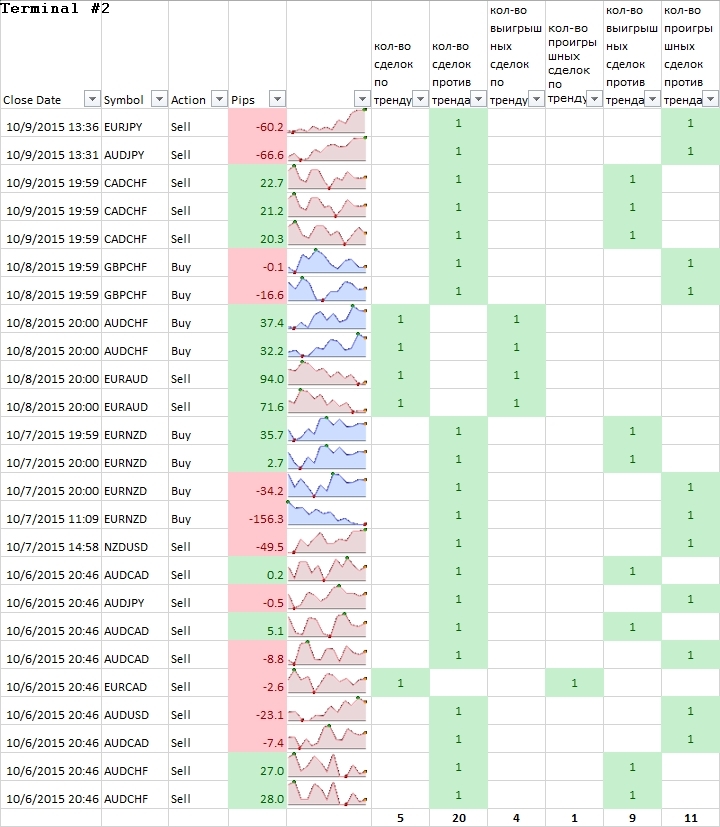Image resolution: width=720 pixels, height=827 pixels.
Task: Click the 35.7 pips cell
Action: (257, 430)
